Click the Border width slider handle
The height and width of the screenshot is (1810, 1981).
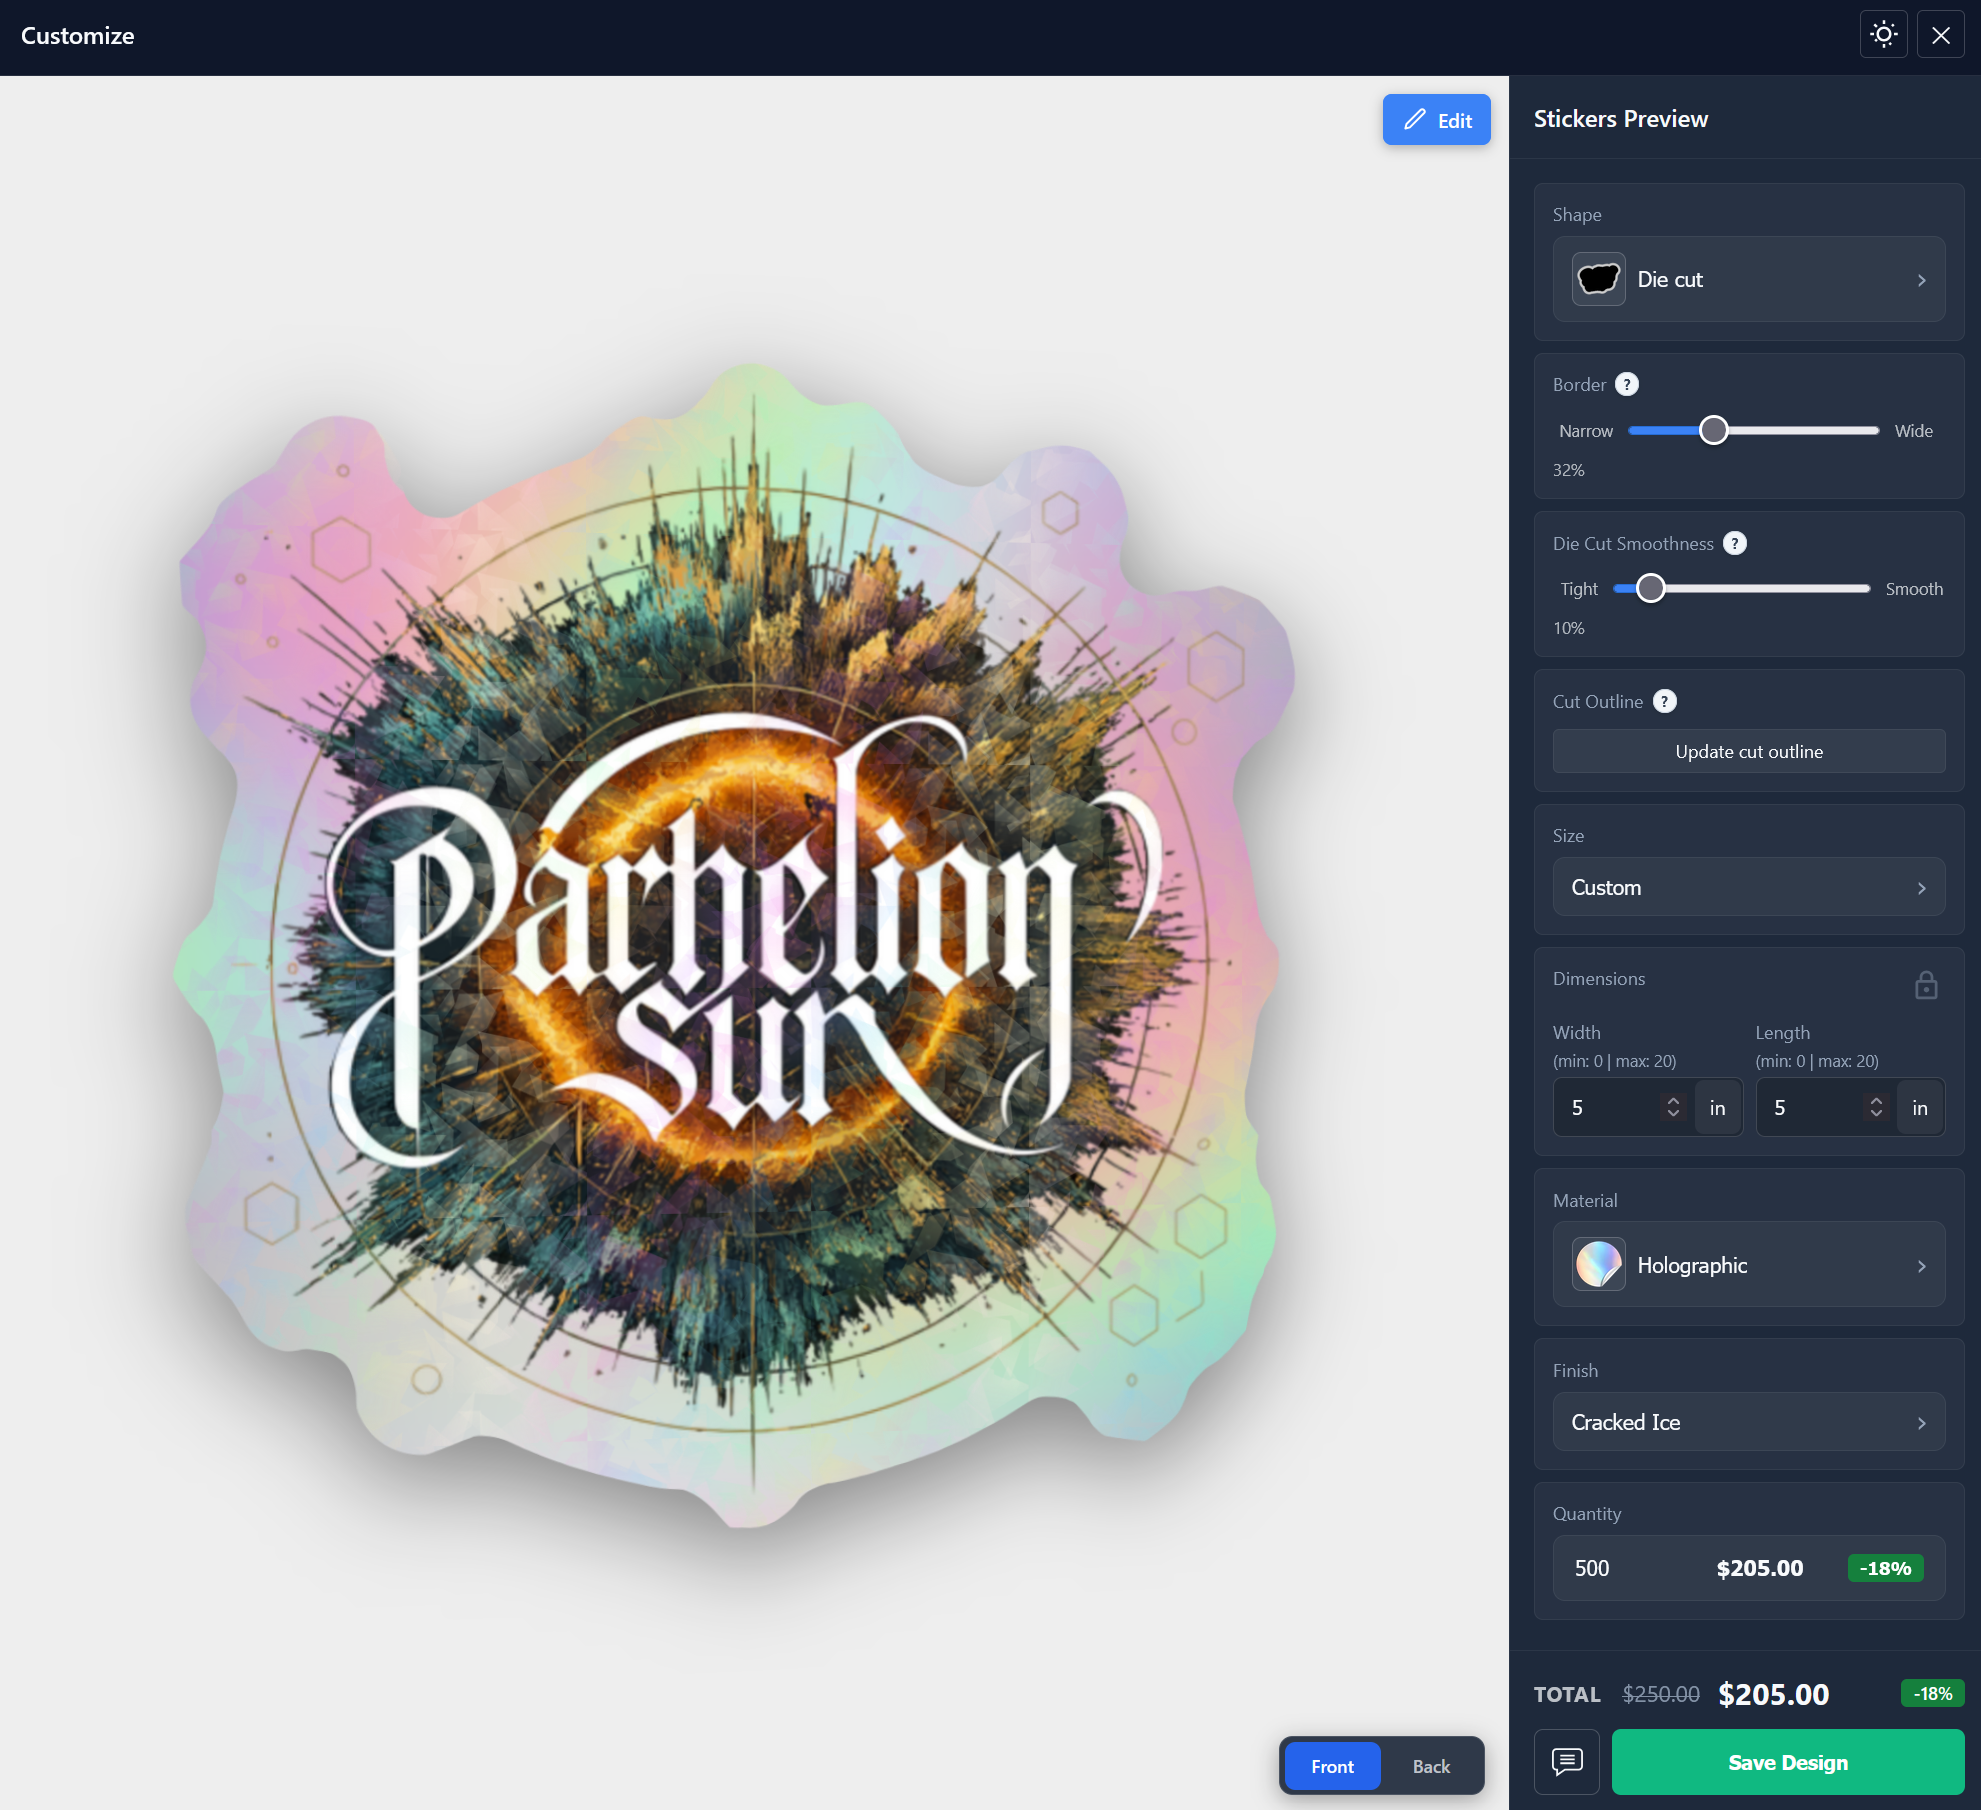[1713, 430]
